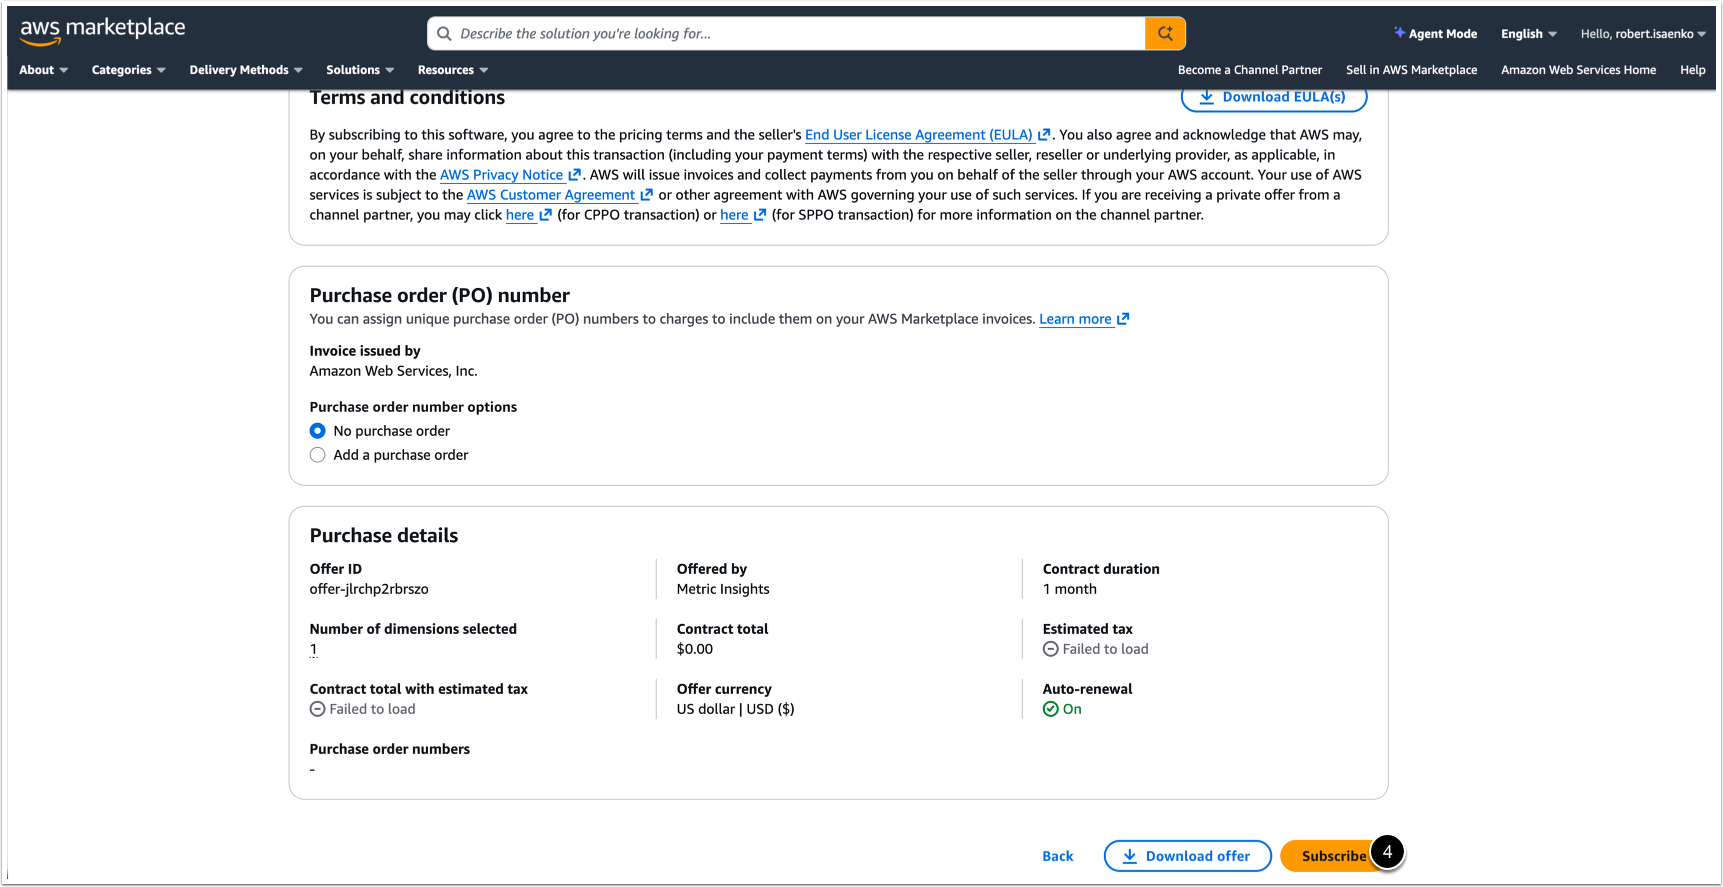Select the No purchase order option
1723x887 pixels.
click(x=318, y=431)
